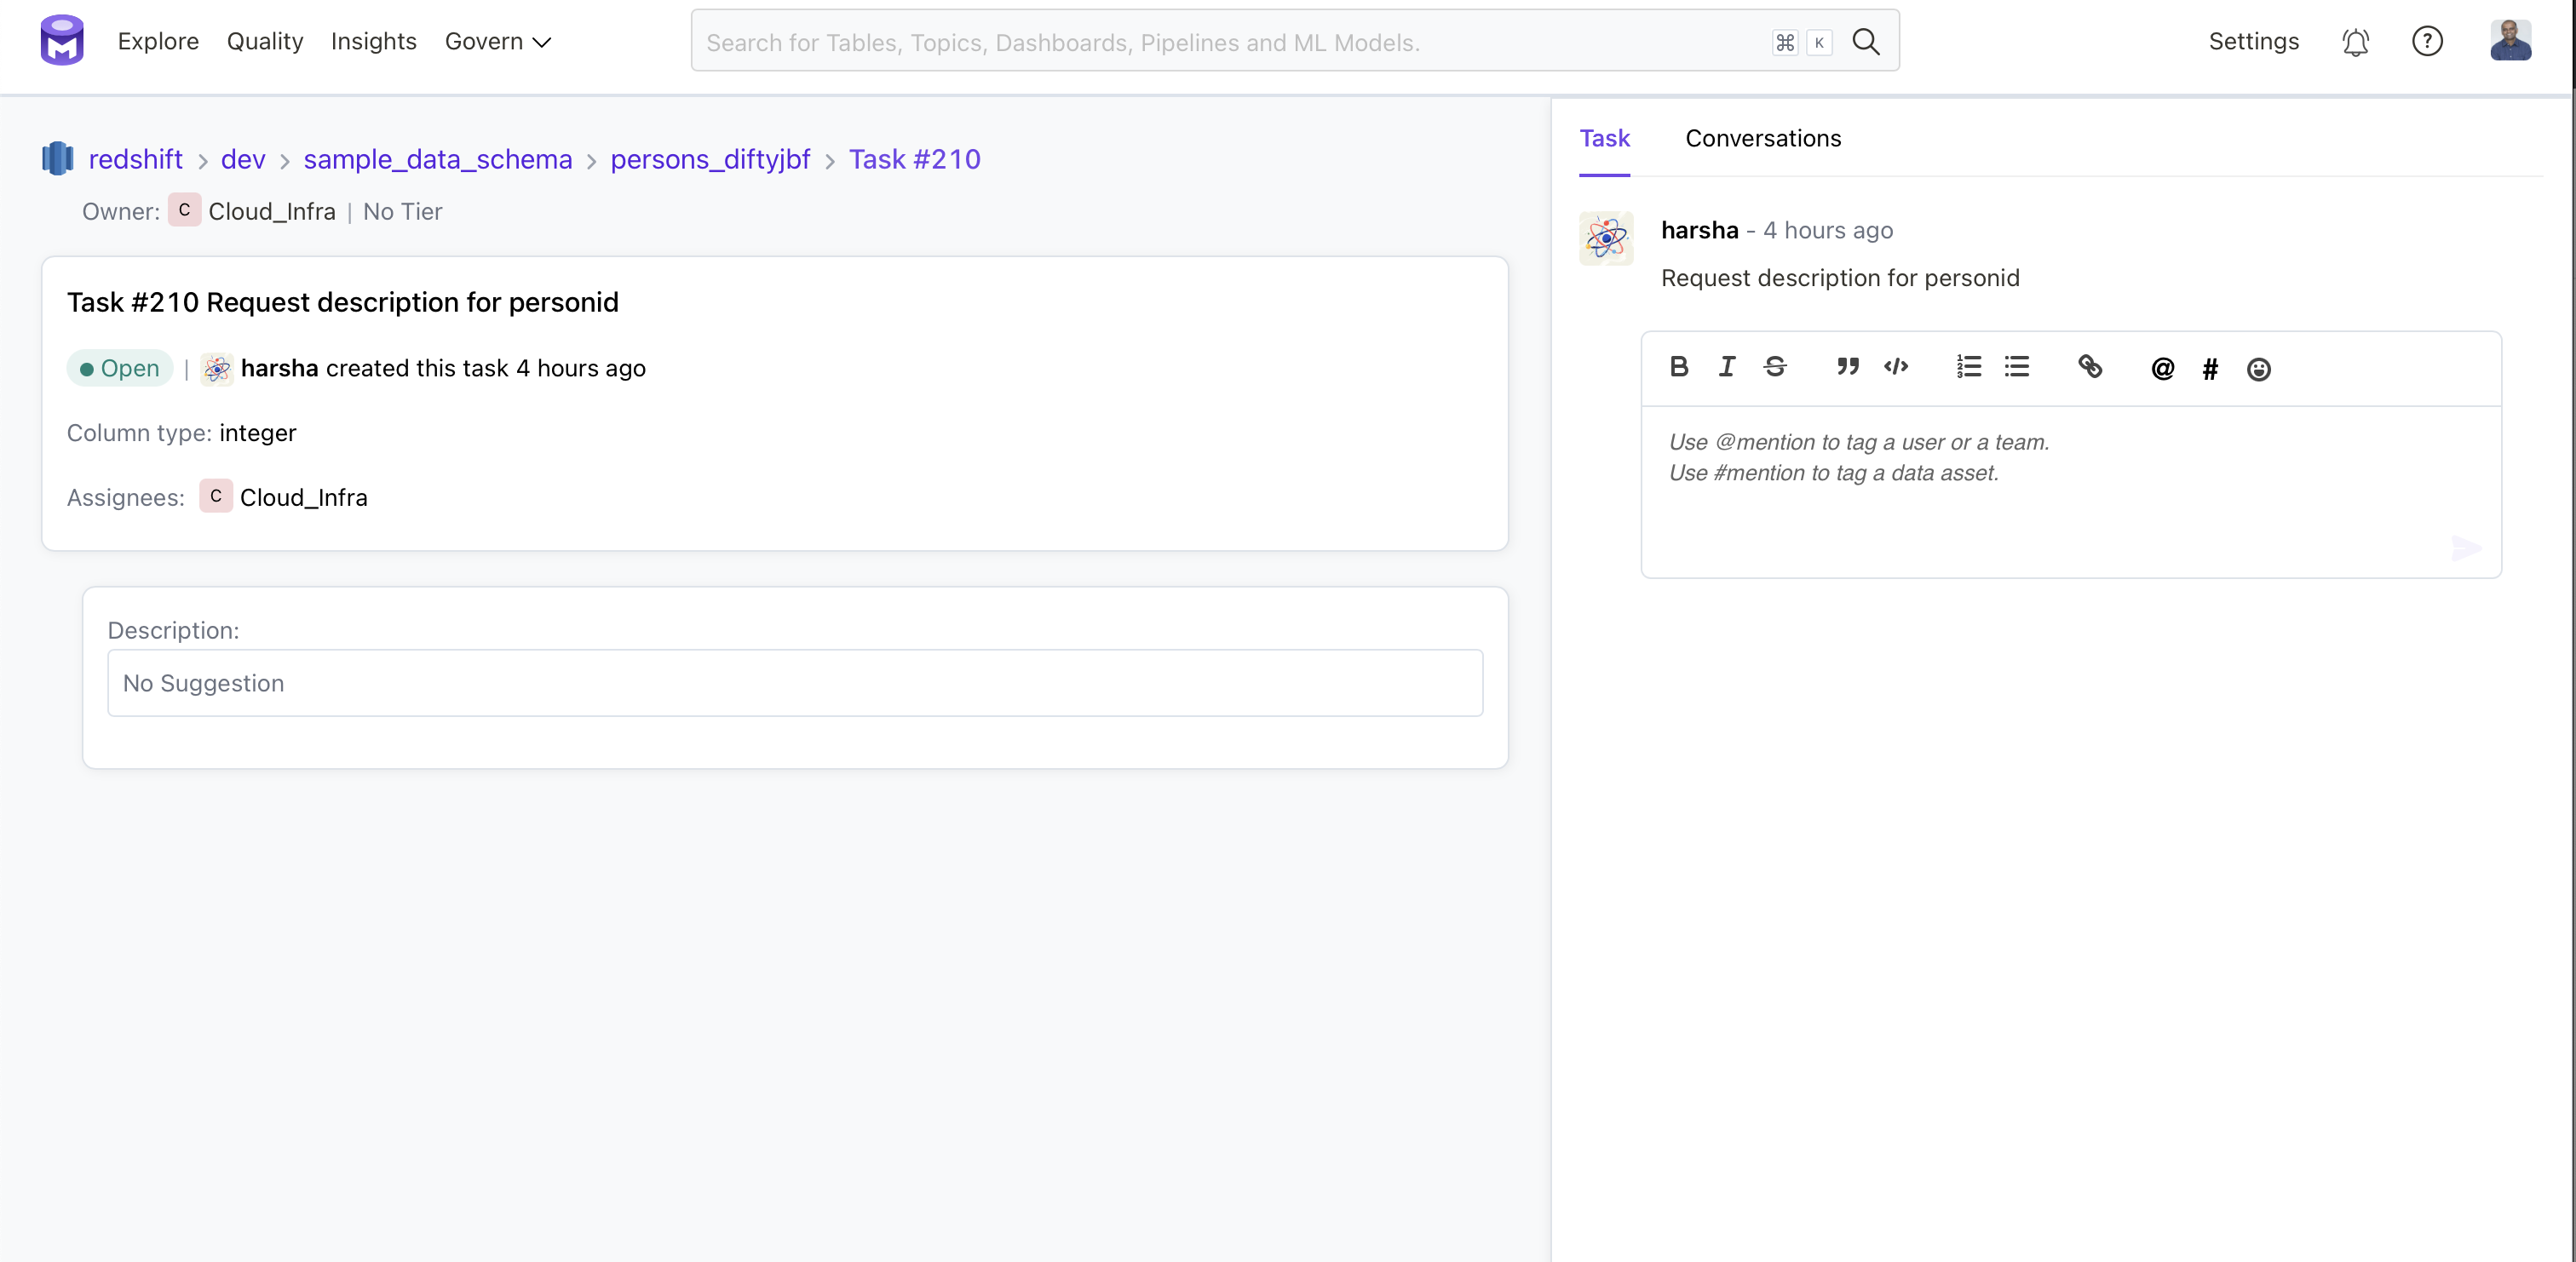This screenshot has width=2576, height=1262.
Task: Click the No Suggestion description field
Action: click(795, 683)
